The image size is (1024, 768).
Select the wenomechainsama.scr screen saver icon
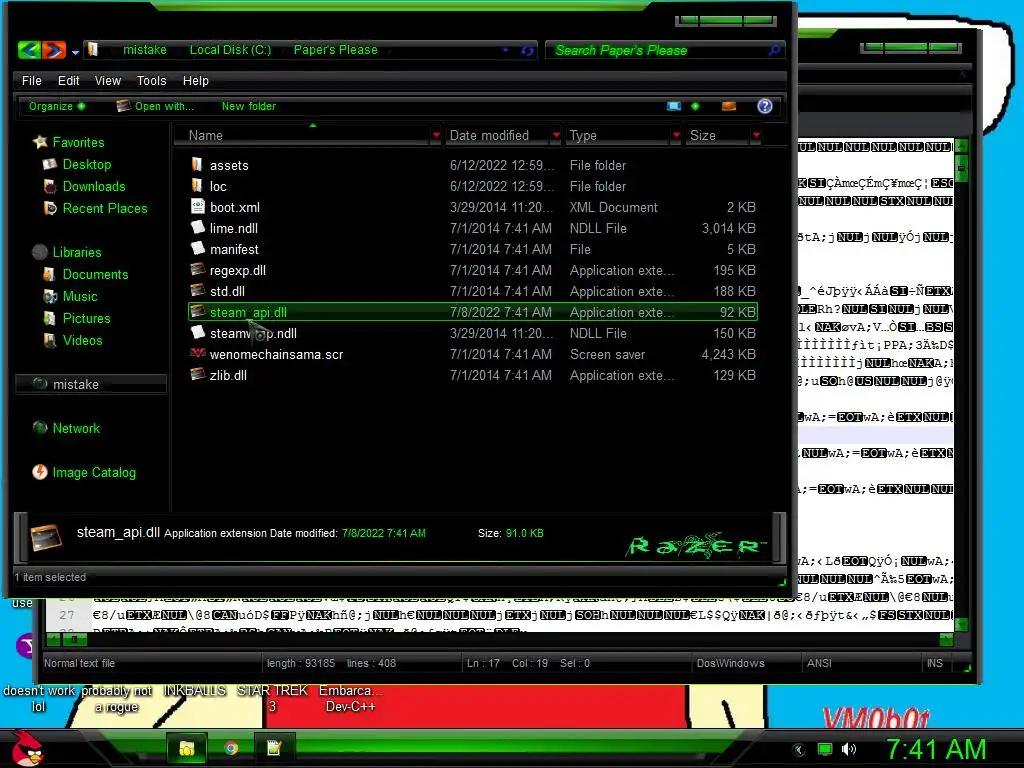197,353
